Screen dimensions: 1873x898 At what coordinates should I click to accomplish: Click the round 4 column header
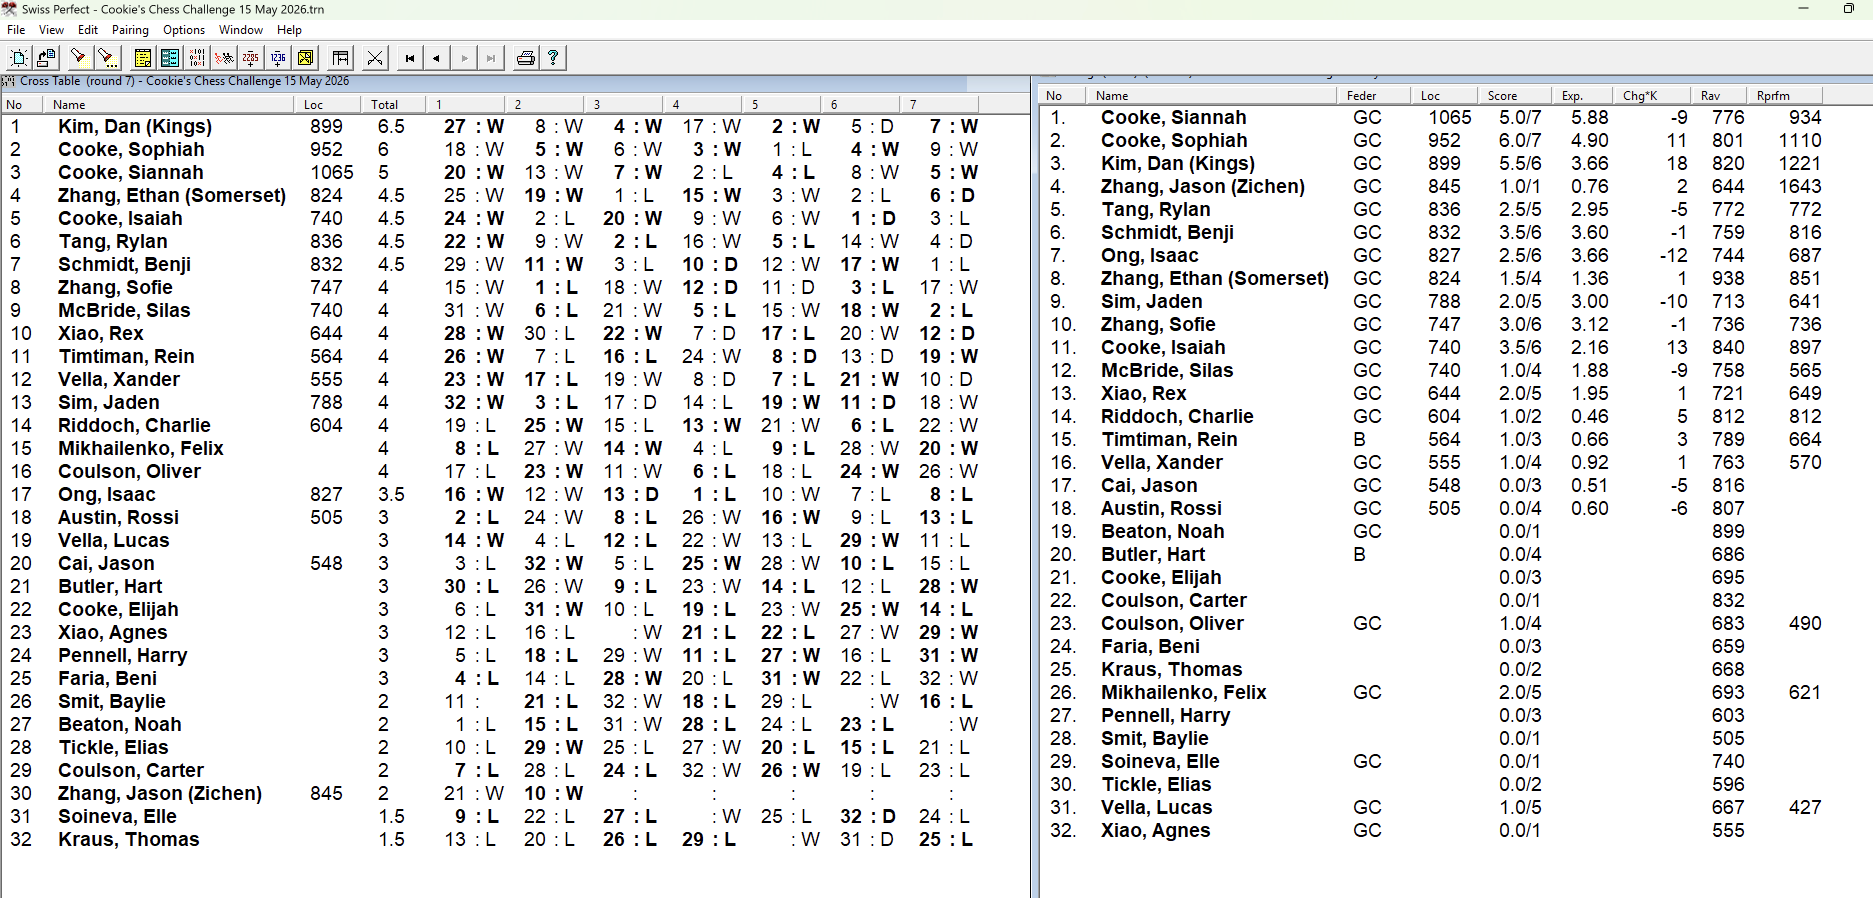pyautogui.click(x=702, y=105)
